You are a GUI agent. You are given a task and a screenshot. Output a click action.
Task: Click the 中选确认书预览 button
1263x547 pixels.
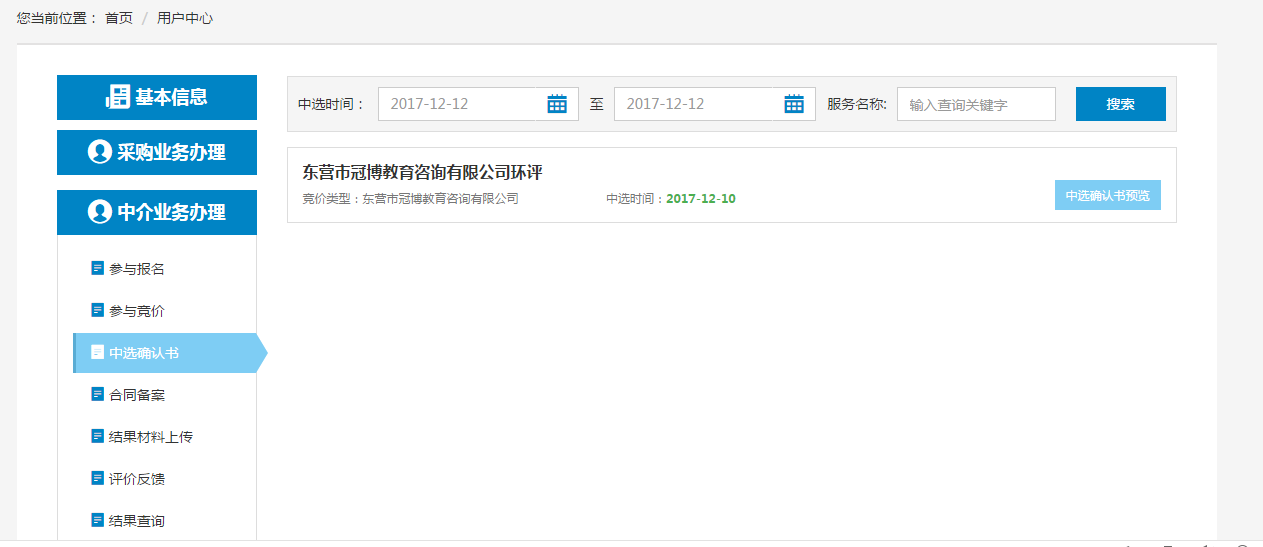1107,196
